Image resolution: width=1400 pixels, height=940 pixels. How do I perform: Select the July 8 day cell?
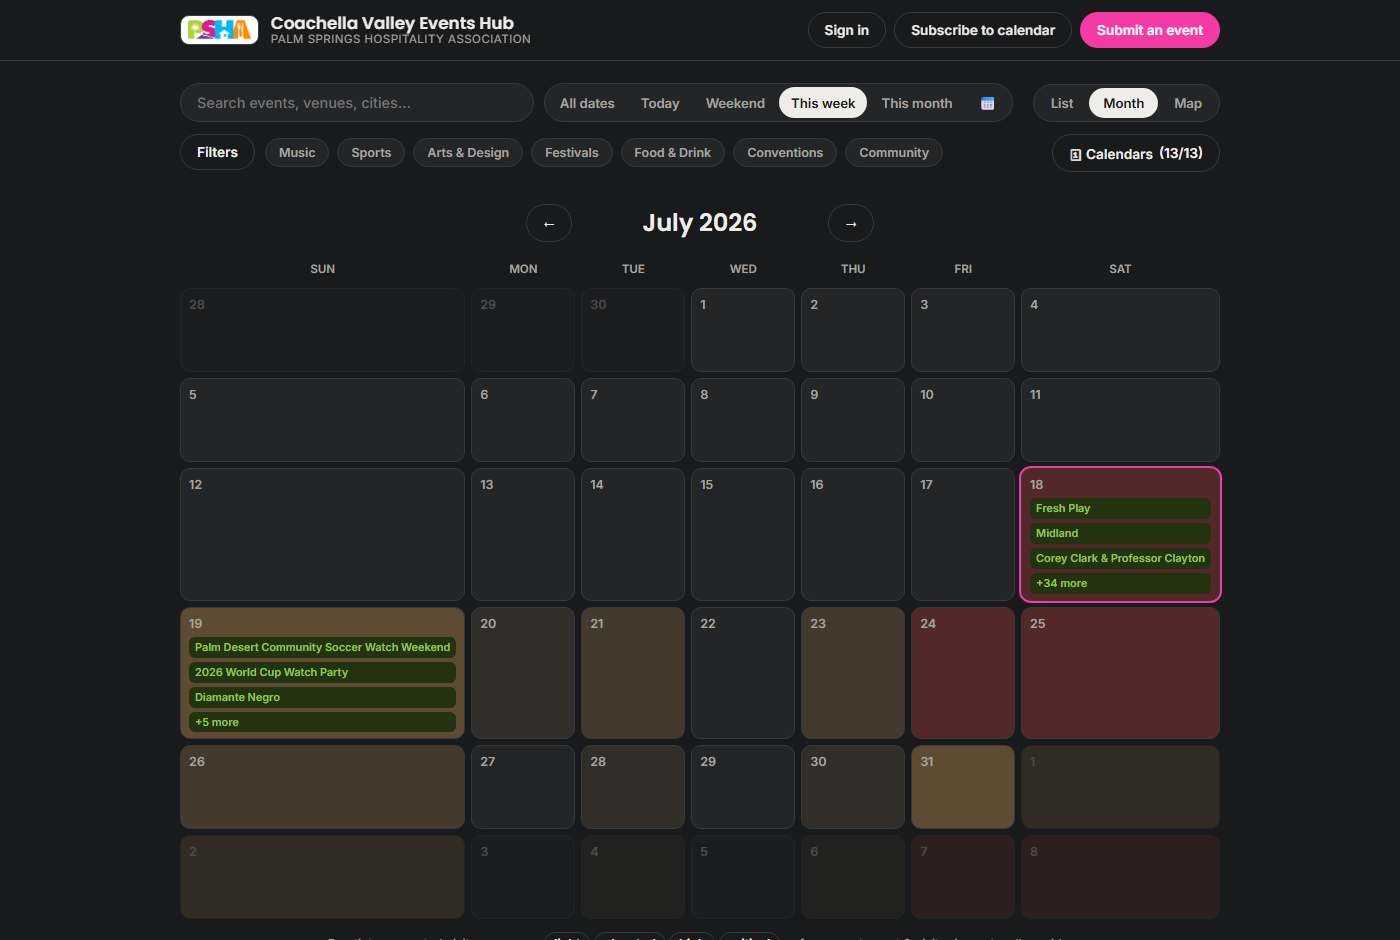tap(743, 420)
